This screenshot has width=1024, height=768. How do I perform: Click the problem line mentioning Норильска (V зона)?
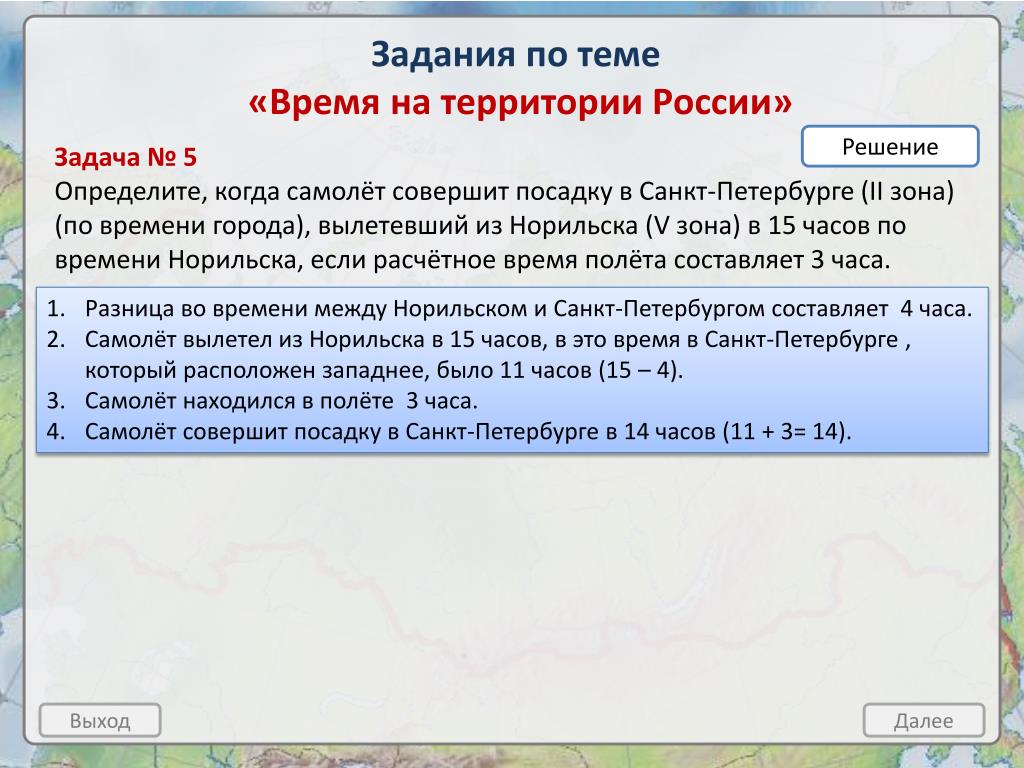click(480, 226)
